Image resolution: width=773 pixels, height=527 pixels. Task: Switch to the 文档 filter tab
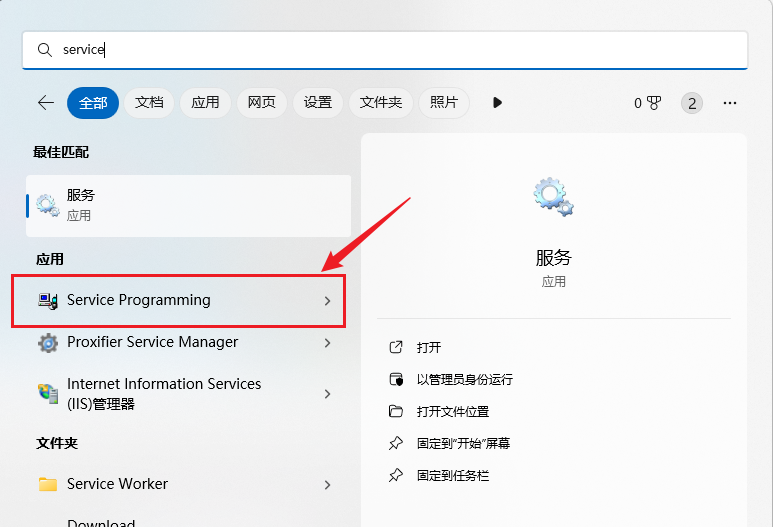pyautogui.click(x=149, y=102)
